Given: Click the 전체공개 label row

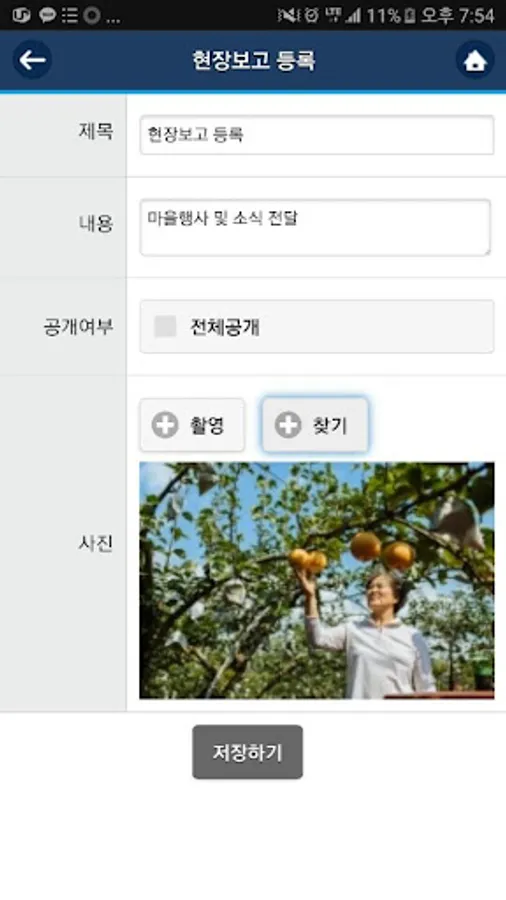Looking at the screenshot, I should [317, 327].
